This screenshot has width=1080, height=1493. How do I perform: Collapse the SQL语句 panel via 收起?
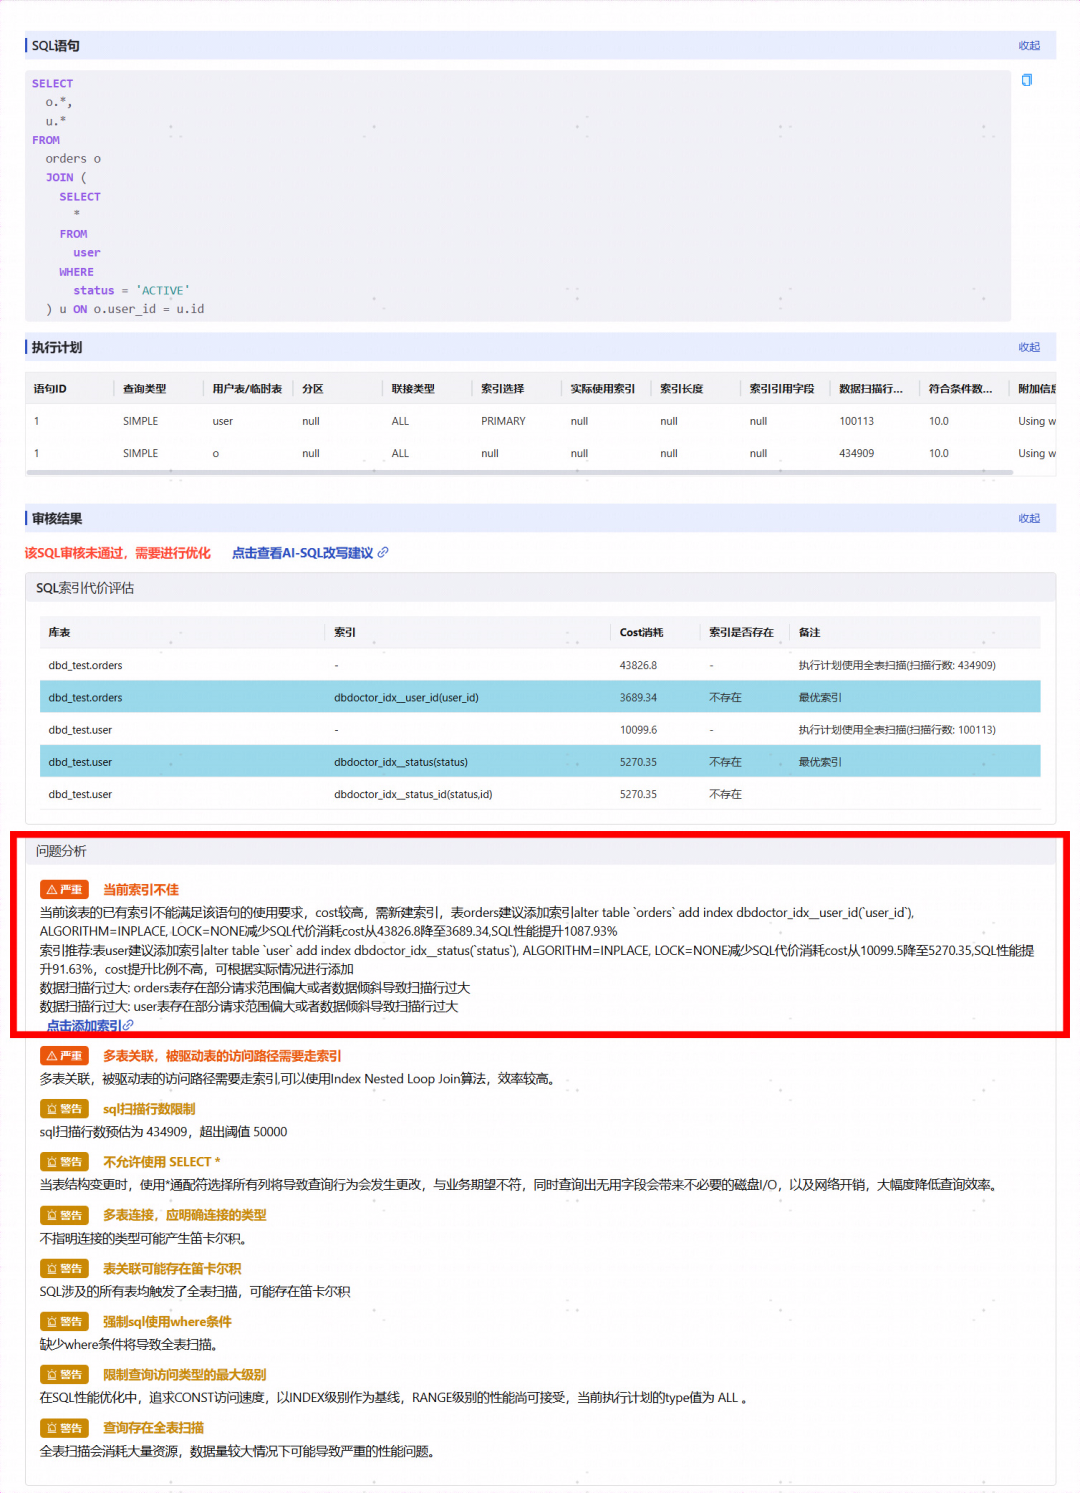[x=1031, y=45]
